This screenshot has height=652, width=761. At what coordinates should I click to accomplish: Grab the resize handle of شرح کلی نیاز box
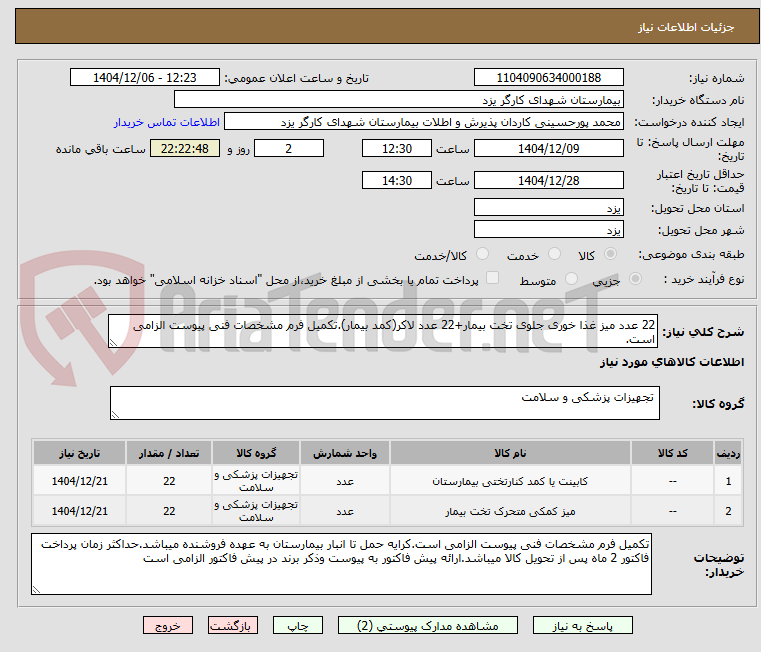pos(113,343)
